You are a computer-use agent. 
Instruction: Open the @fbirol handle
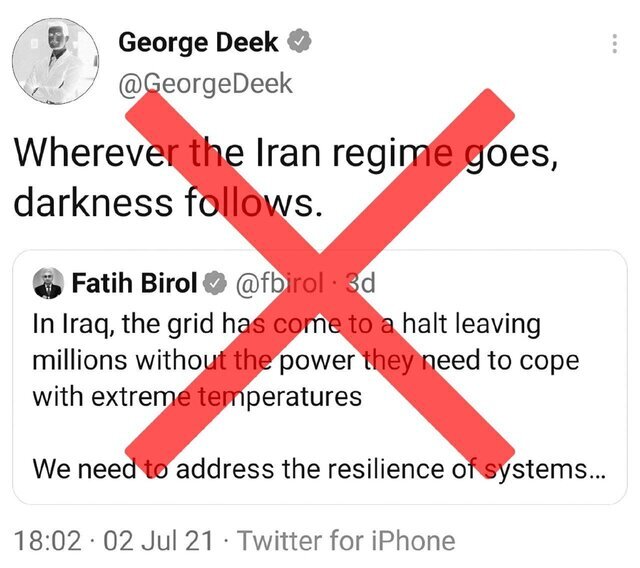[274, 284]
